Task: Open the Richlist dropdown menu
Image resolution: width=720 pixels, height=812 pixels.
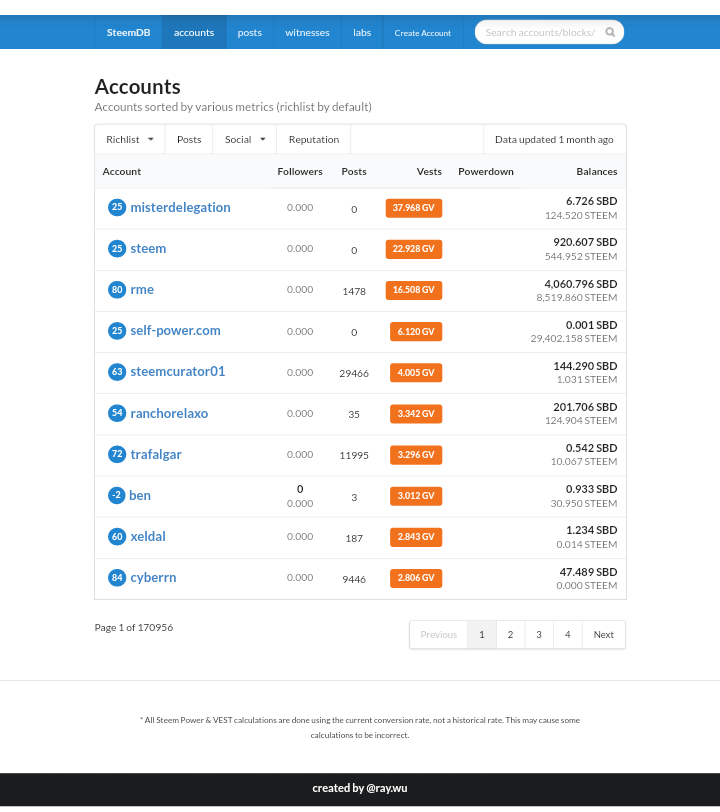Action: click(x=129, y=139)
